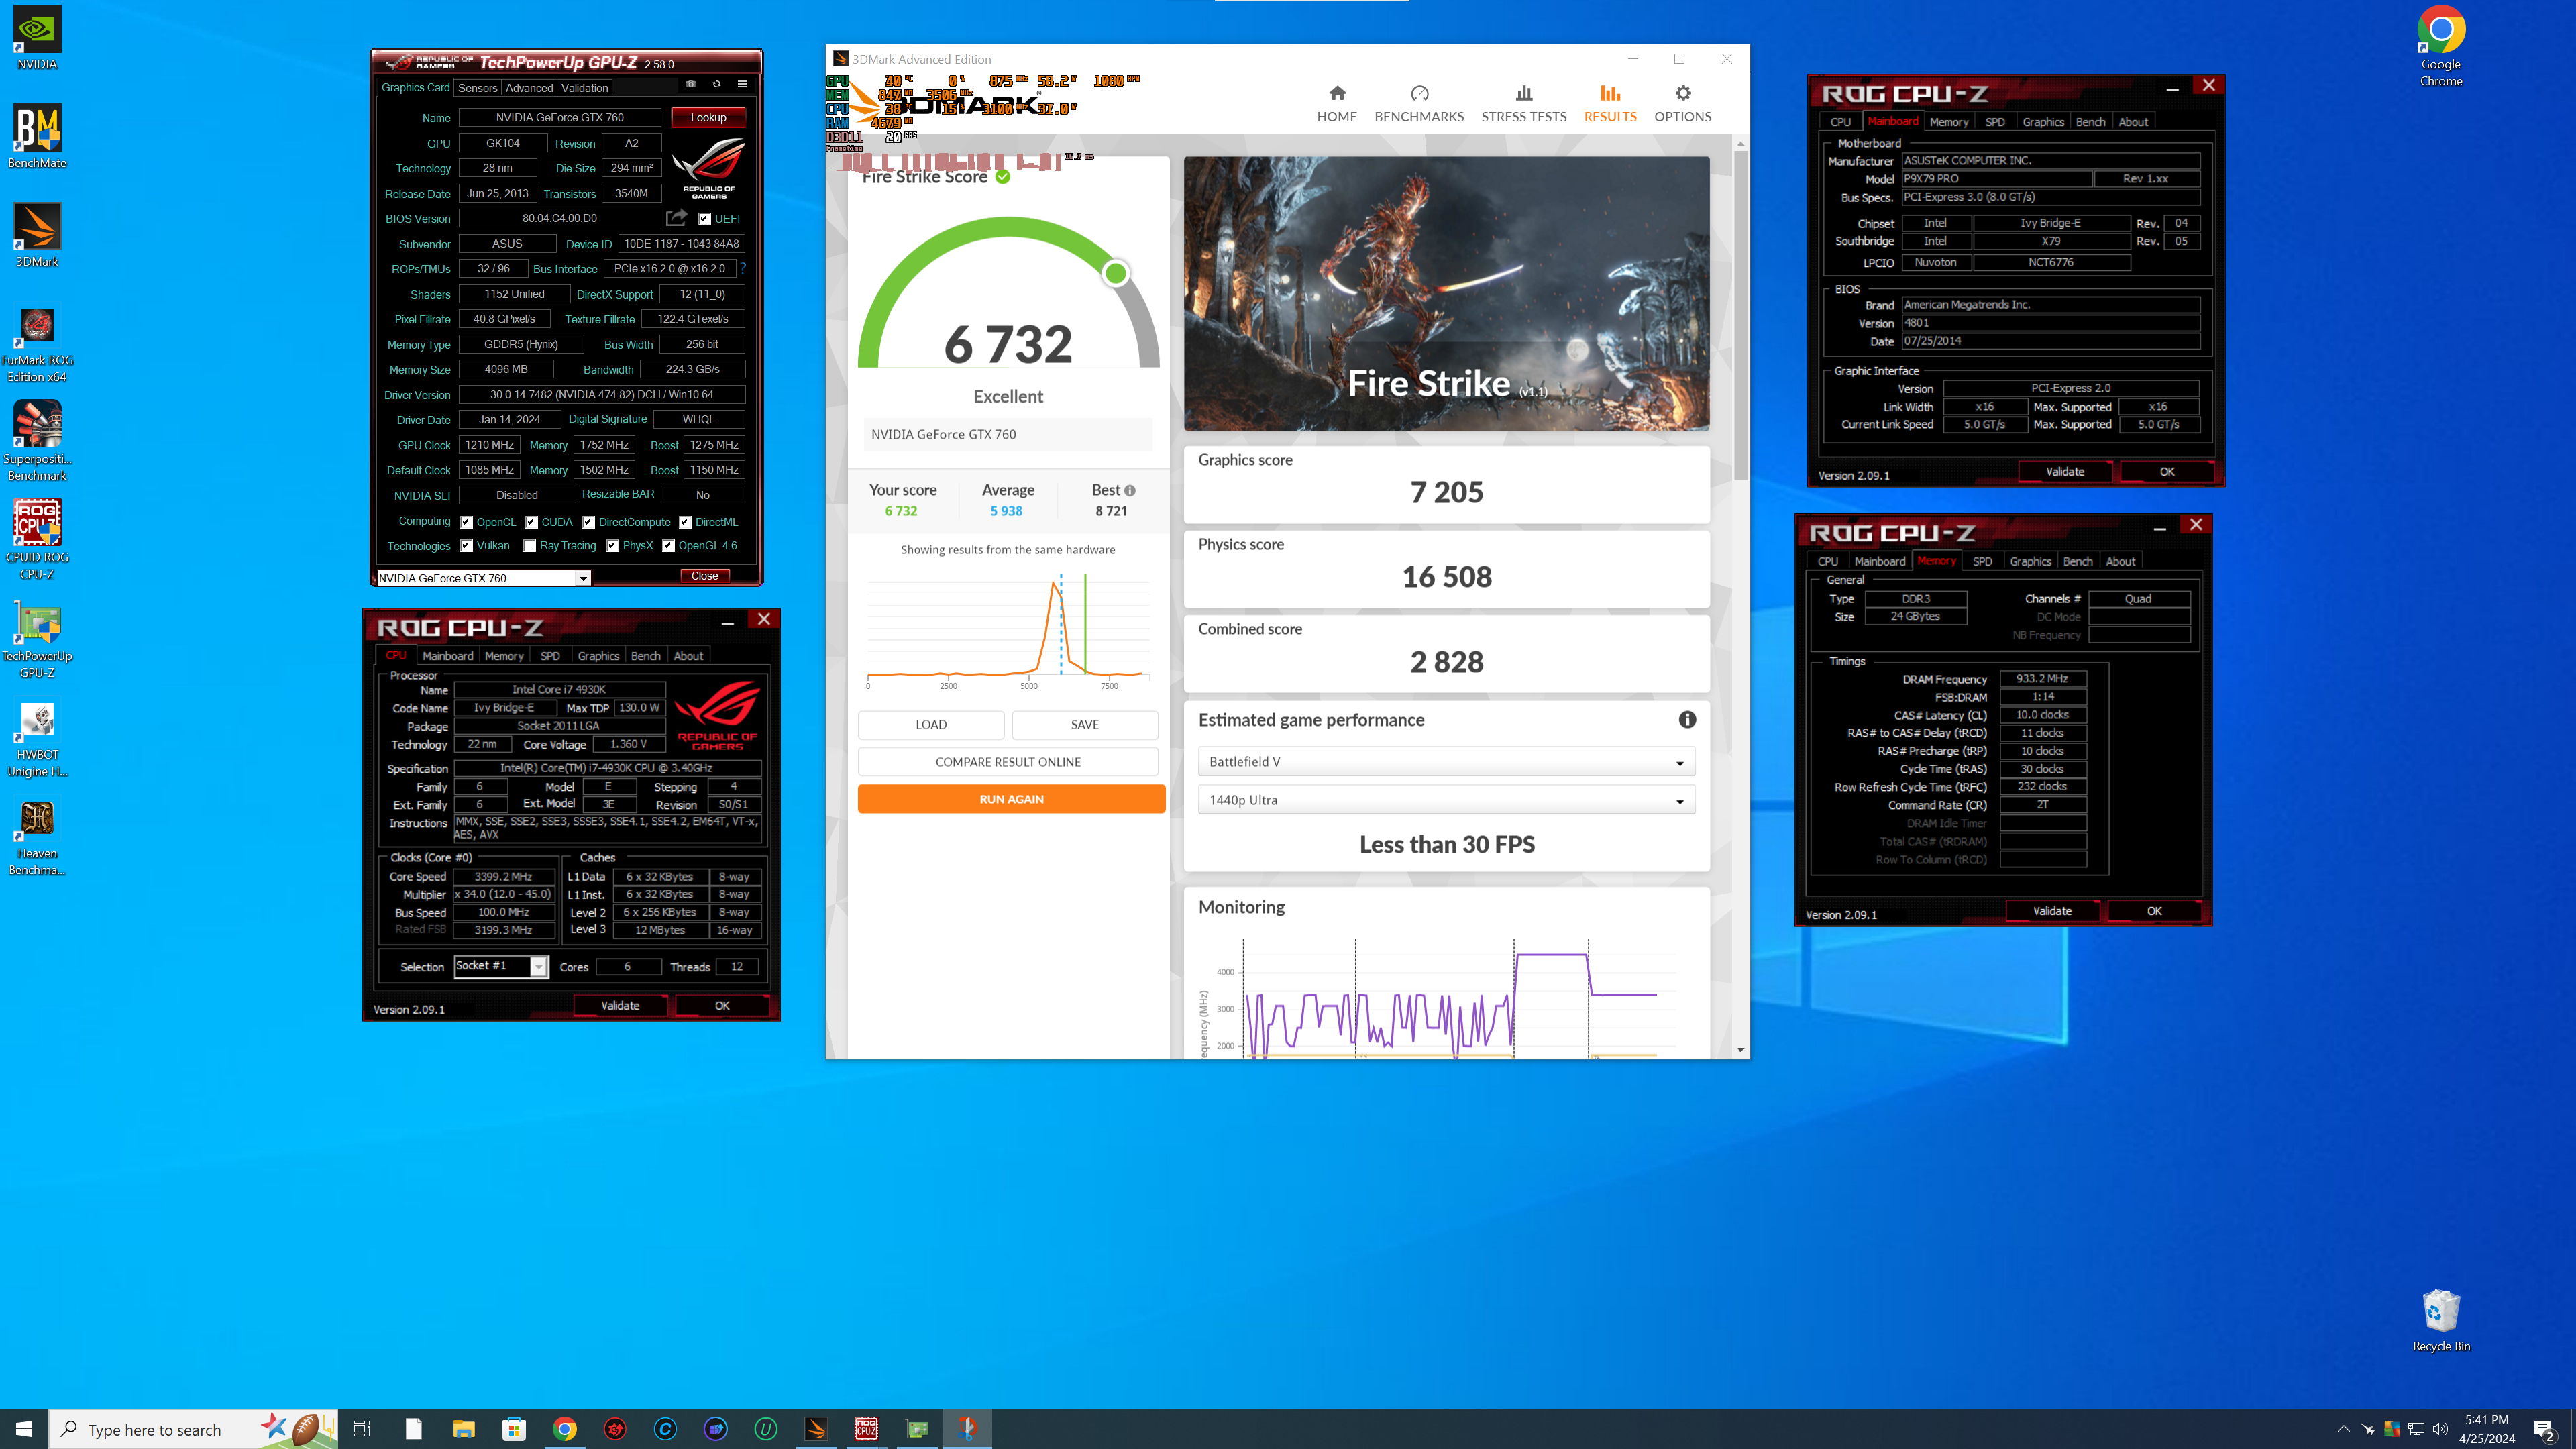This screenshot has width=2576, height=1449.
Task: Open the BenchMate desktop shortcut
Action: 37,136
